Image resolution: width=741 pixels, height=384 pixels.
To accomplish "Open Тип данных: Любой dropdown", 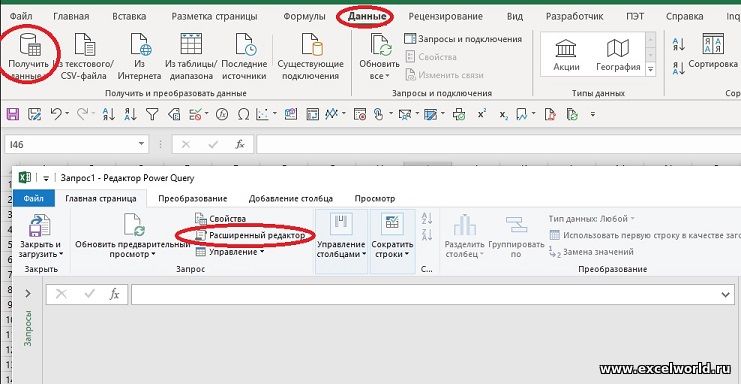I will tap(592, 219).
